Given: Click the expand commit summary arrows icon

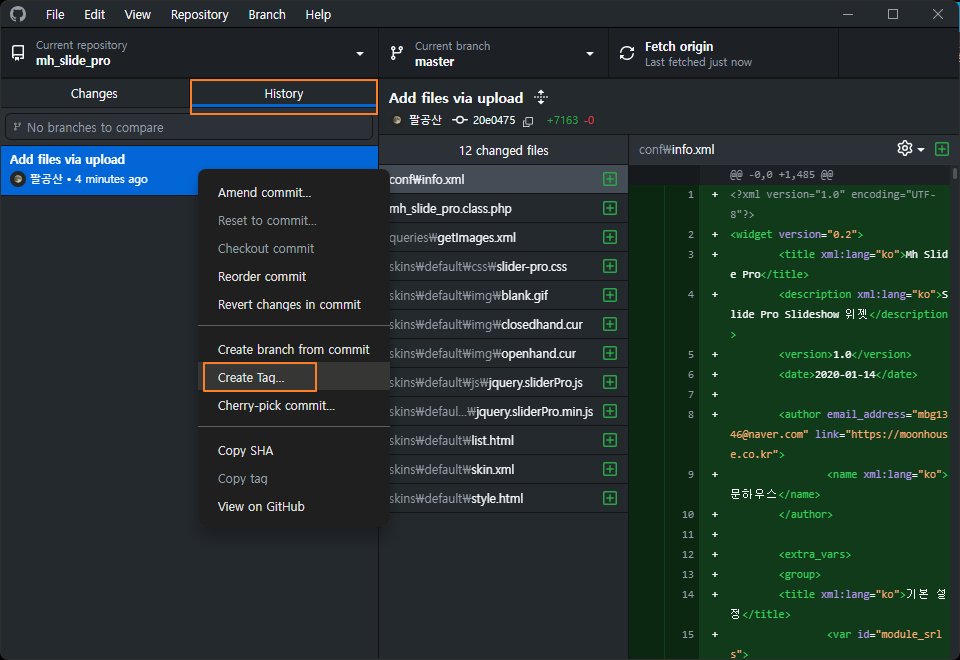Looking at the screenshot, I should [541, 97].
